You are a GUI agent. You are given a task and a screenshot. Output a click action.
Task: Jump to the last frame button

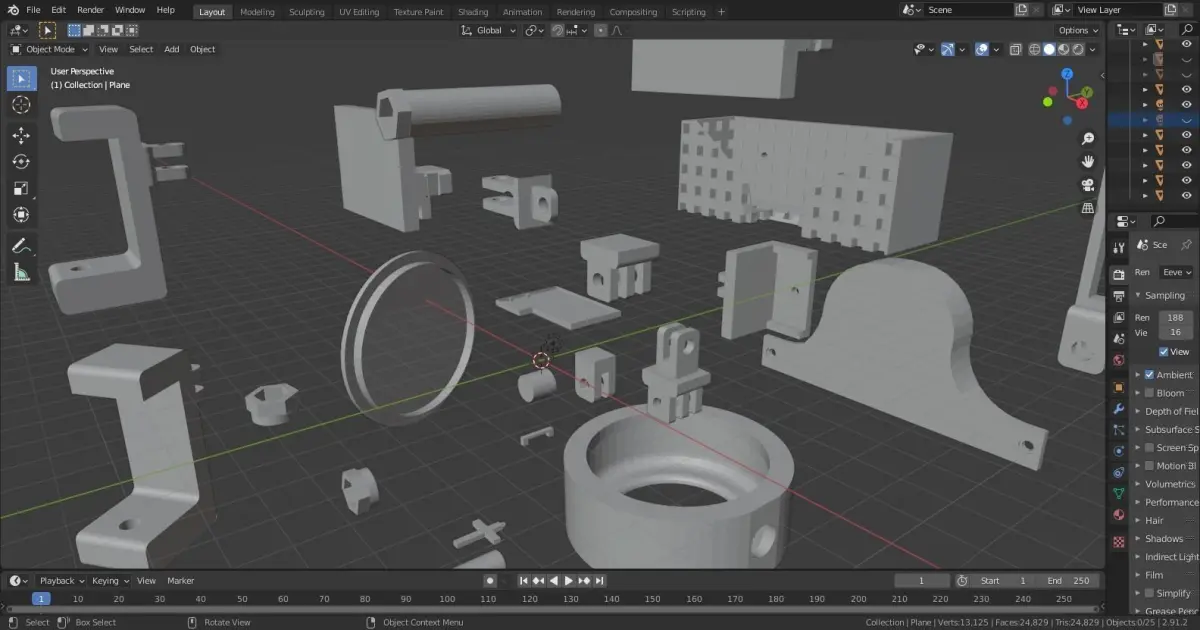(600, 581)
